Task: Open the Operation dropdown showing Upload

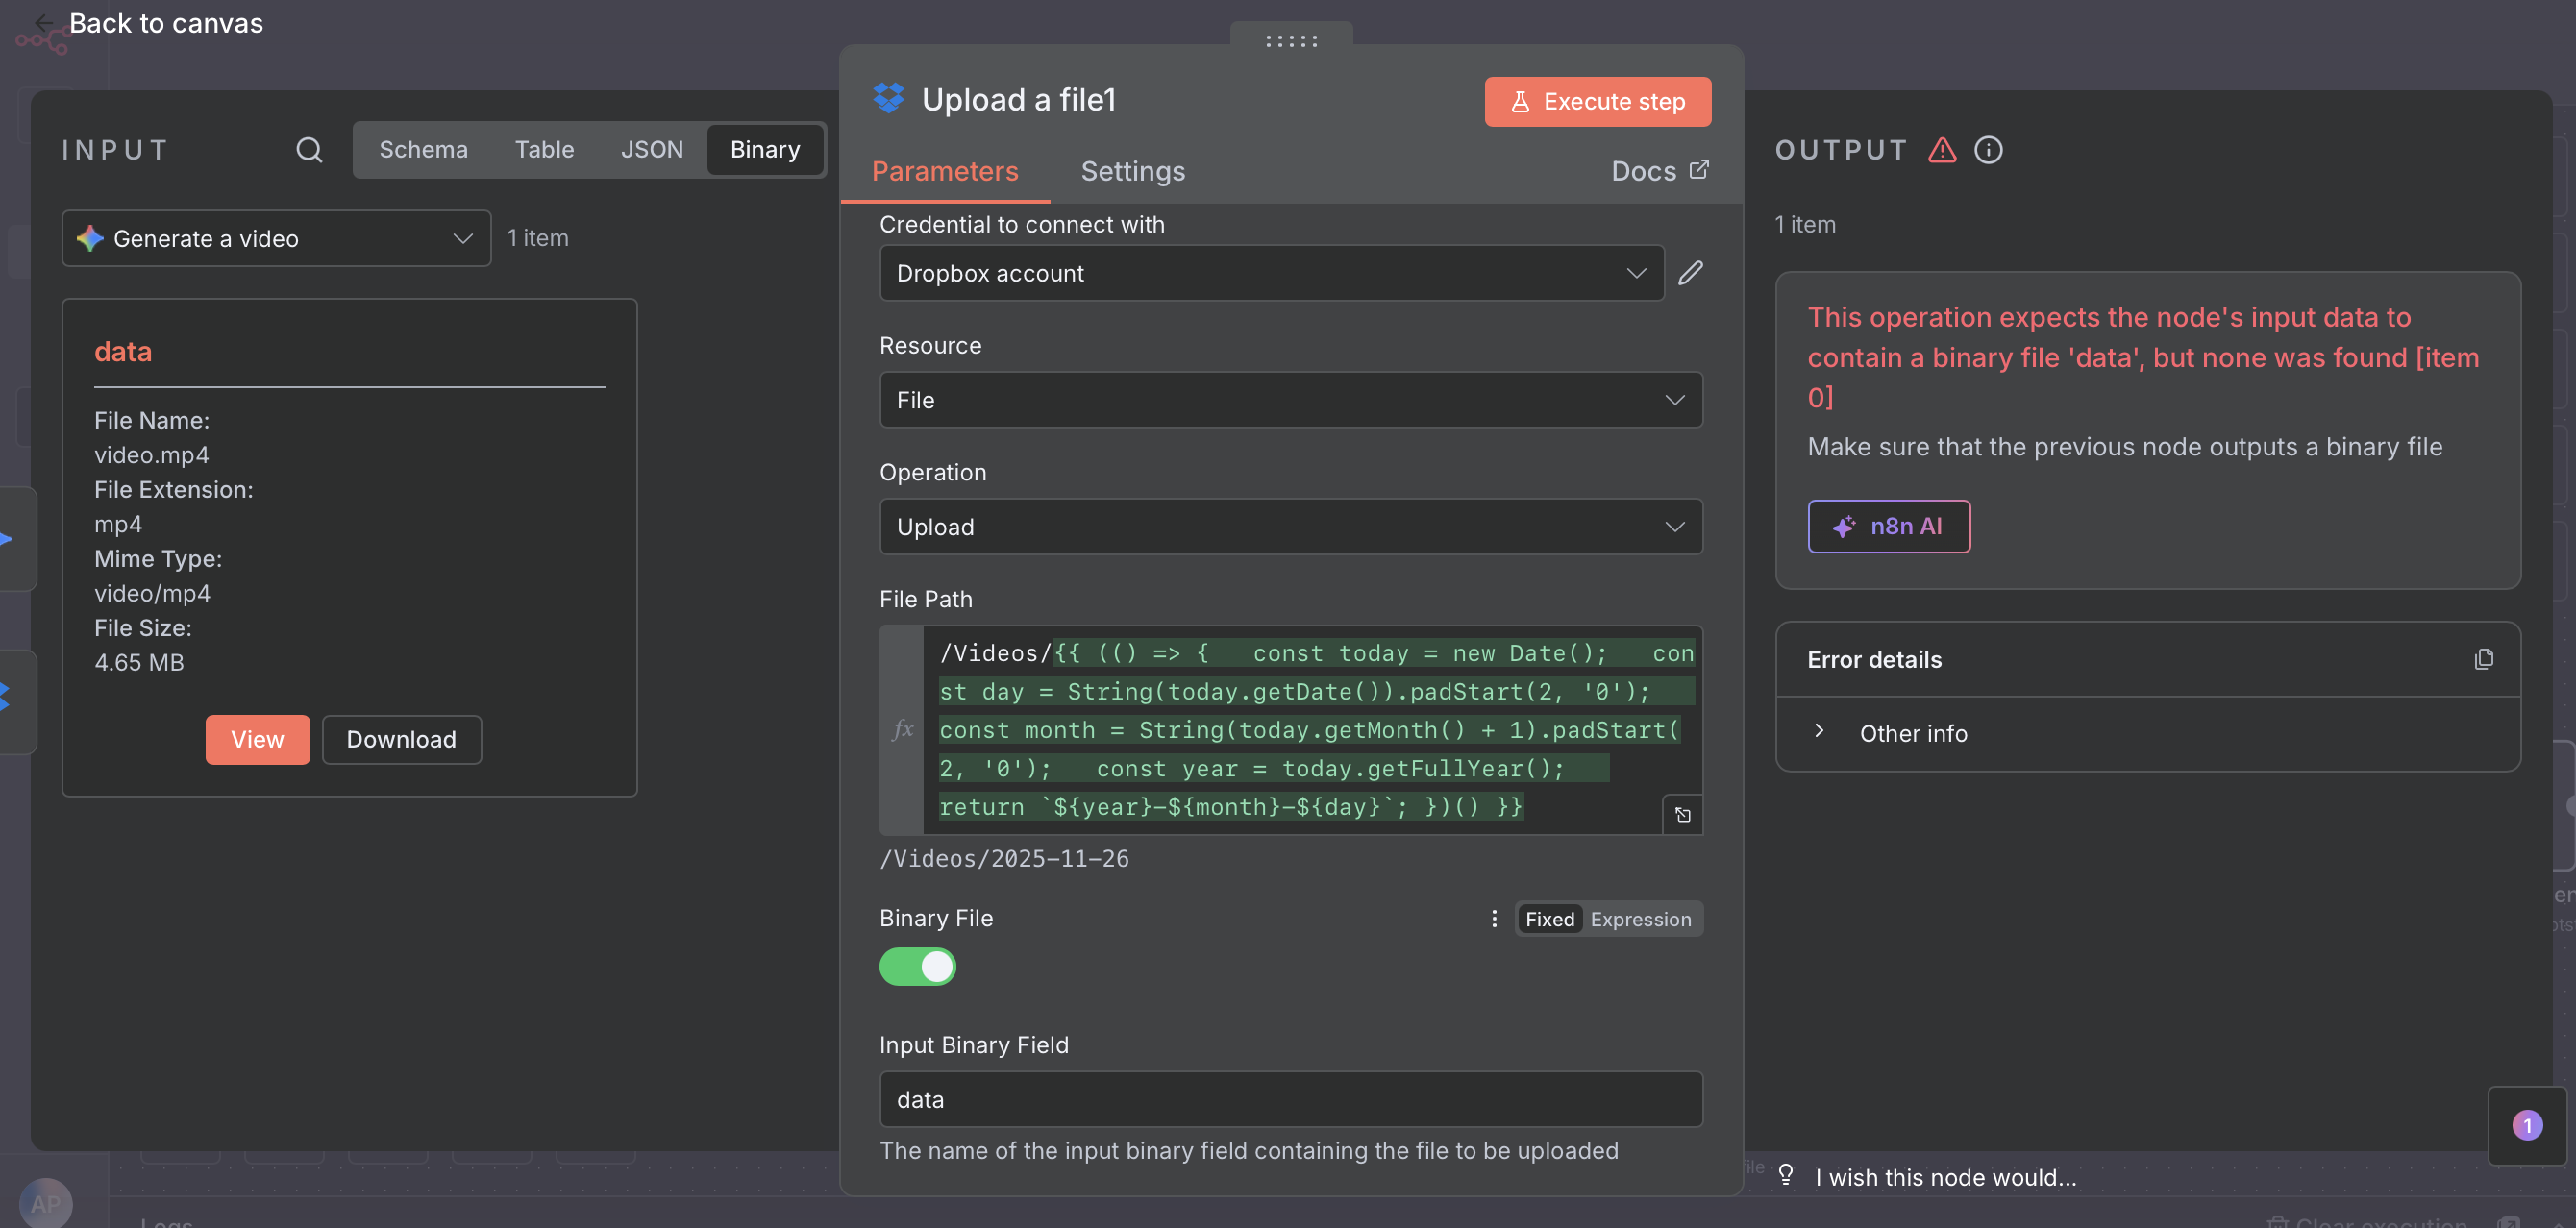Action: [1290, 527]
